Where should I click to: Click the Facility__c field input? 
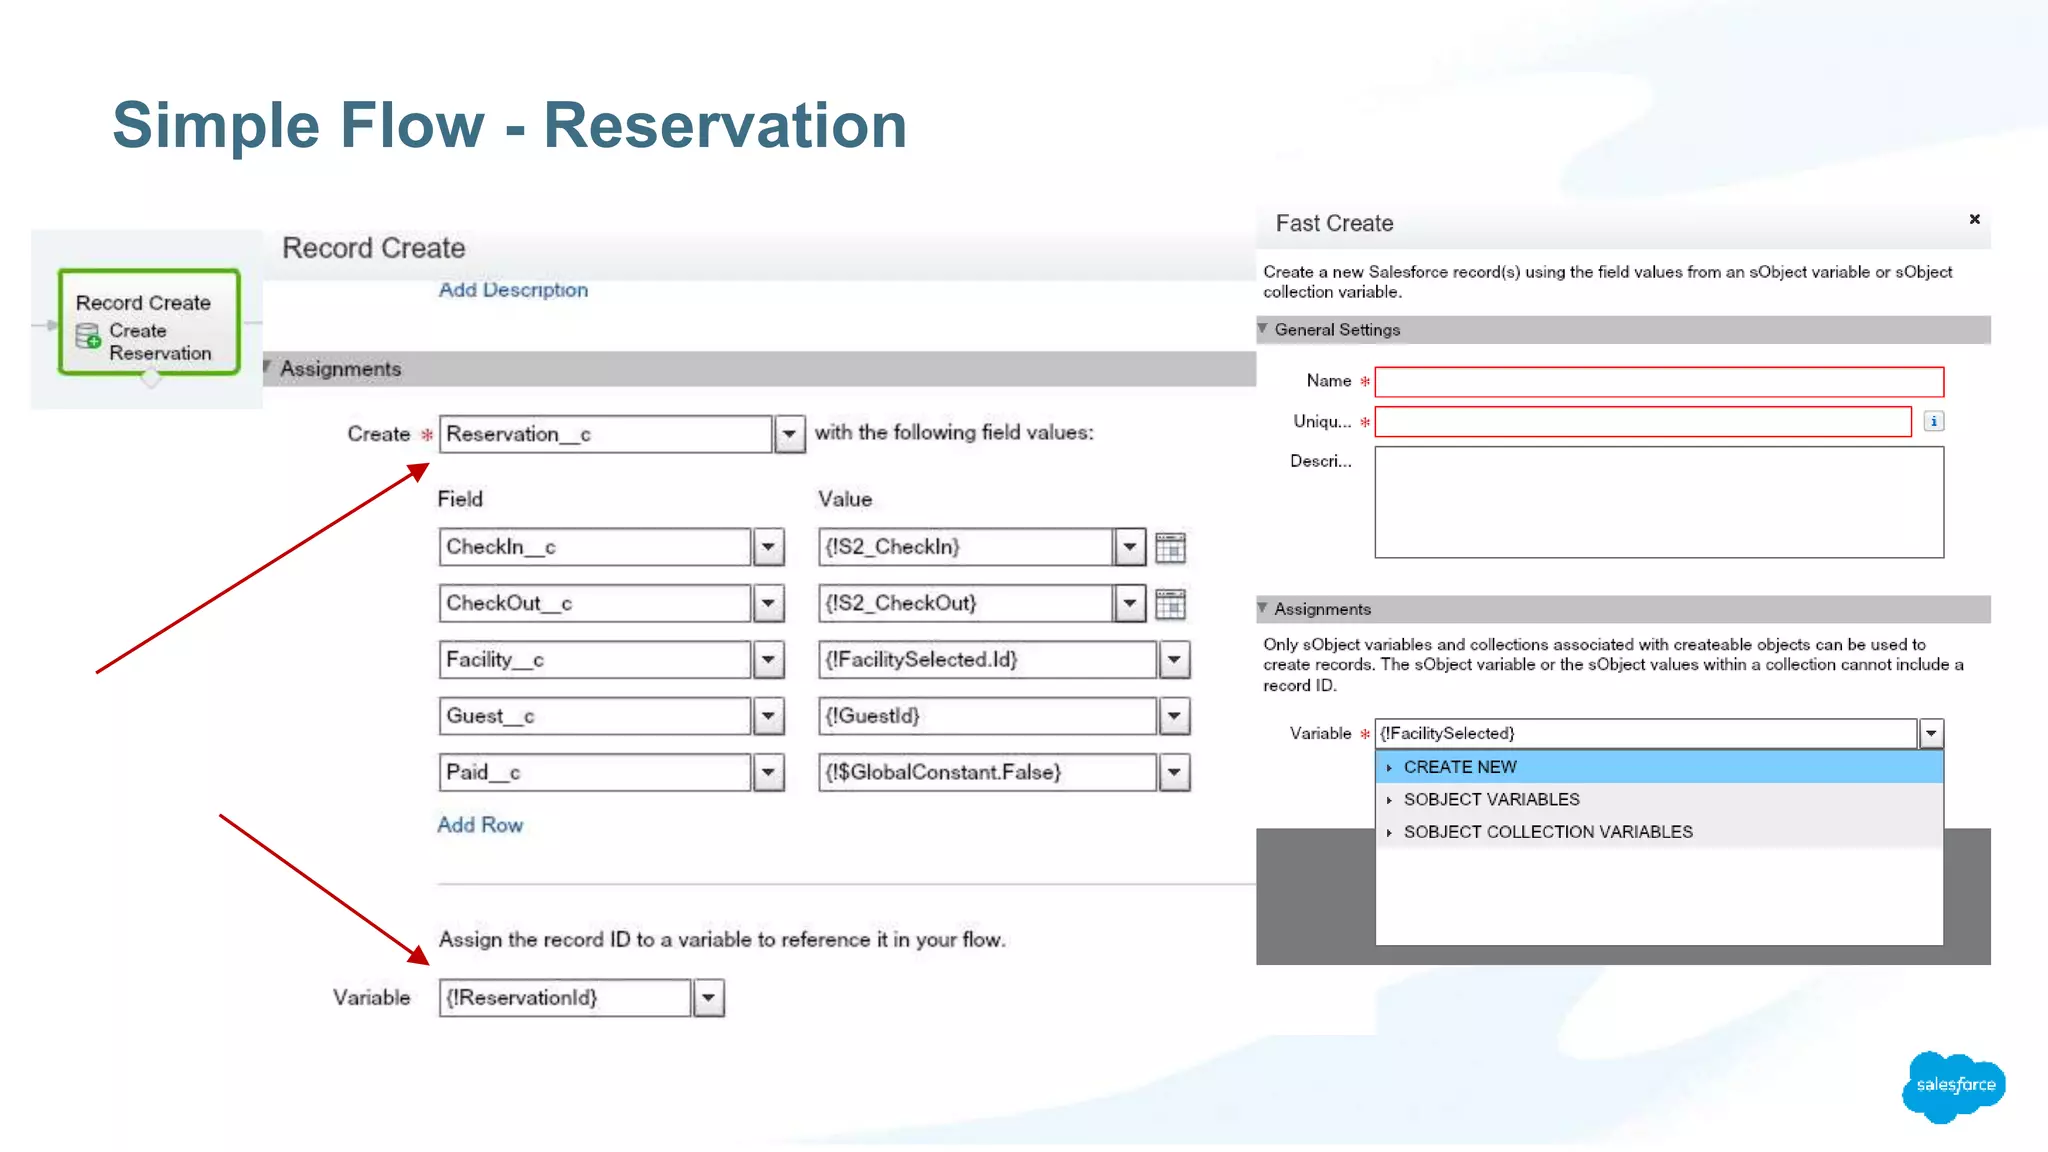point(595,660)
